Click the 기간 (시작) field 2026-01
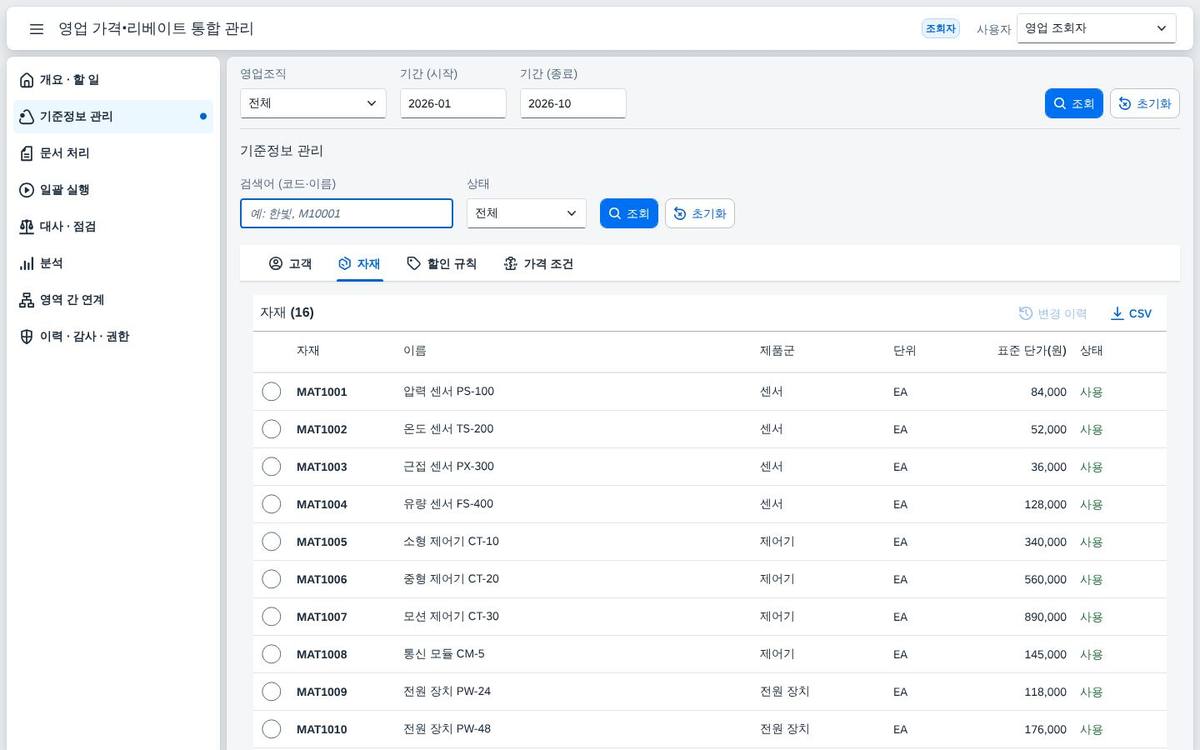The image size is (1200, 750). click(x=453, y=103)
